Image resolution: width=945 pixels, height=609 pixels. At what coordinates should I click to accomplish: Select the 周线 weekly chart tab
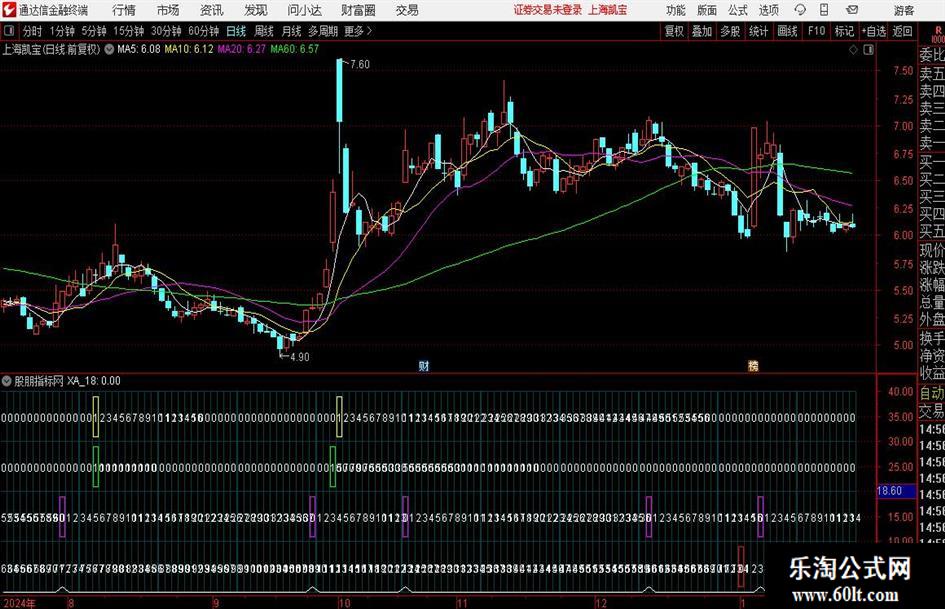click(264, 31)
